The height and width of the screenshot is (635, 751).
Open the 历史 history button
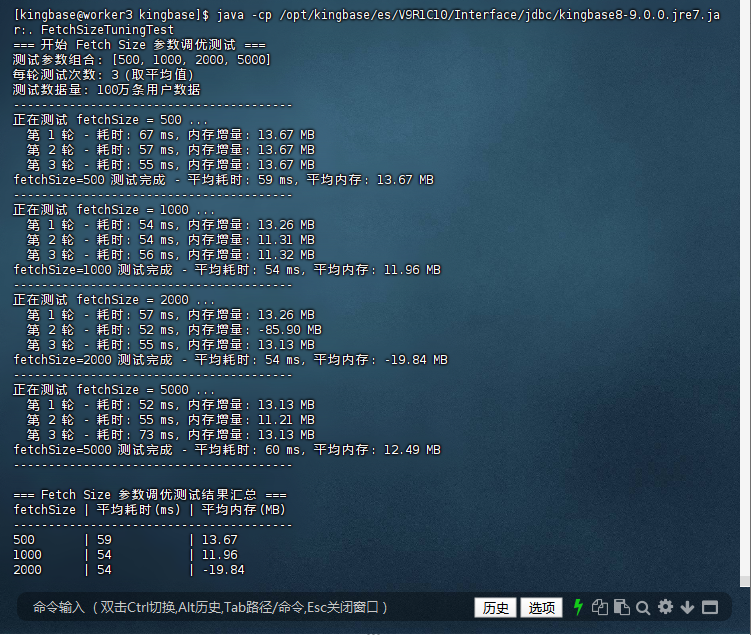coord(495,608)
